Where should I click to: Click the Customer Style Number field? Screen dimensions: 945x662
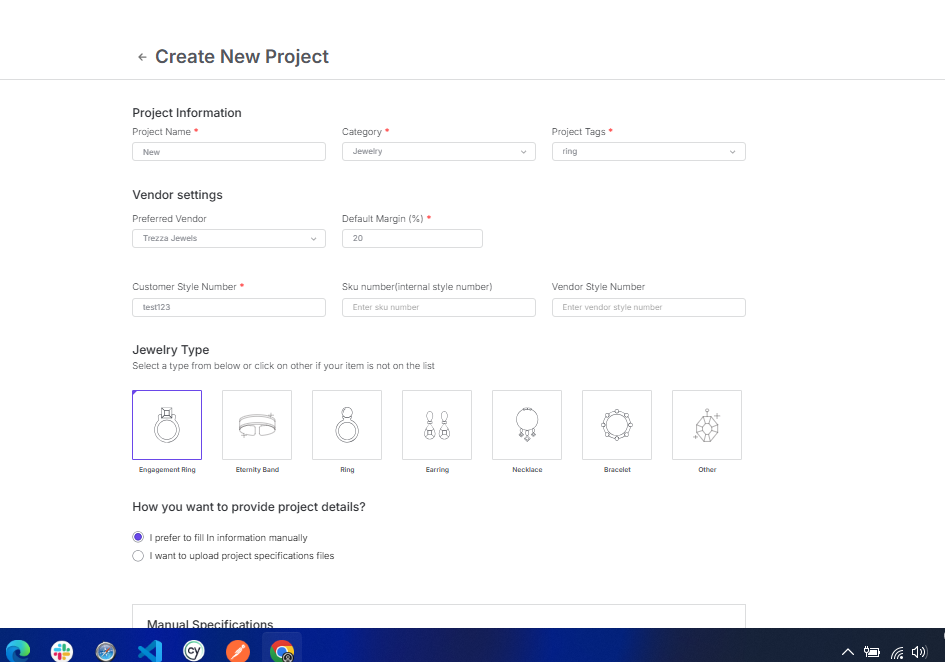[228, 308]
